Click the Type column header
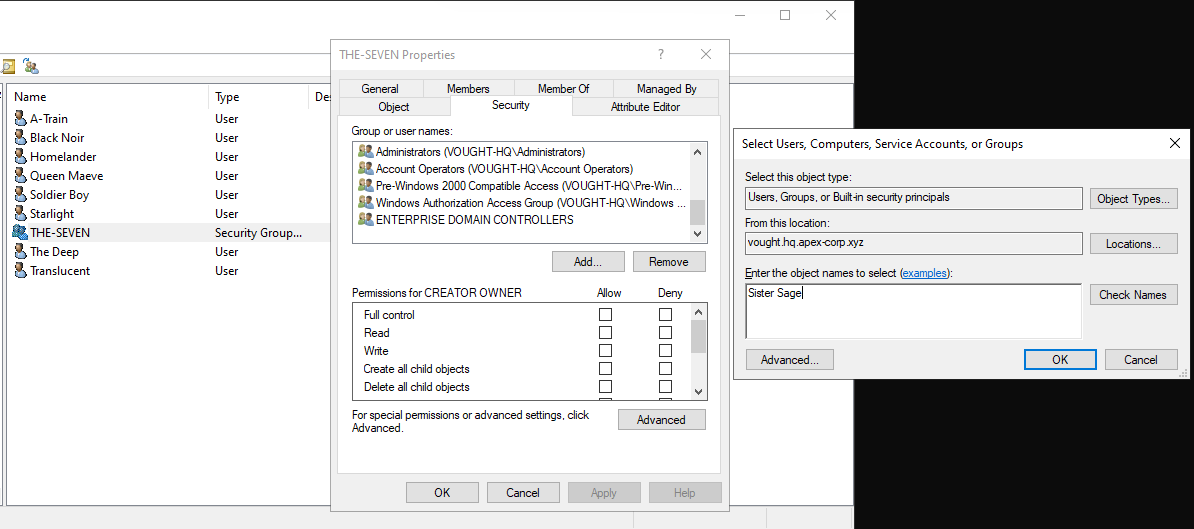This screenshot has height=529, width=1194. [260, 97]
